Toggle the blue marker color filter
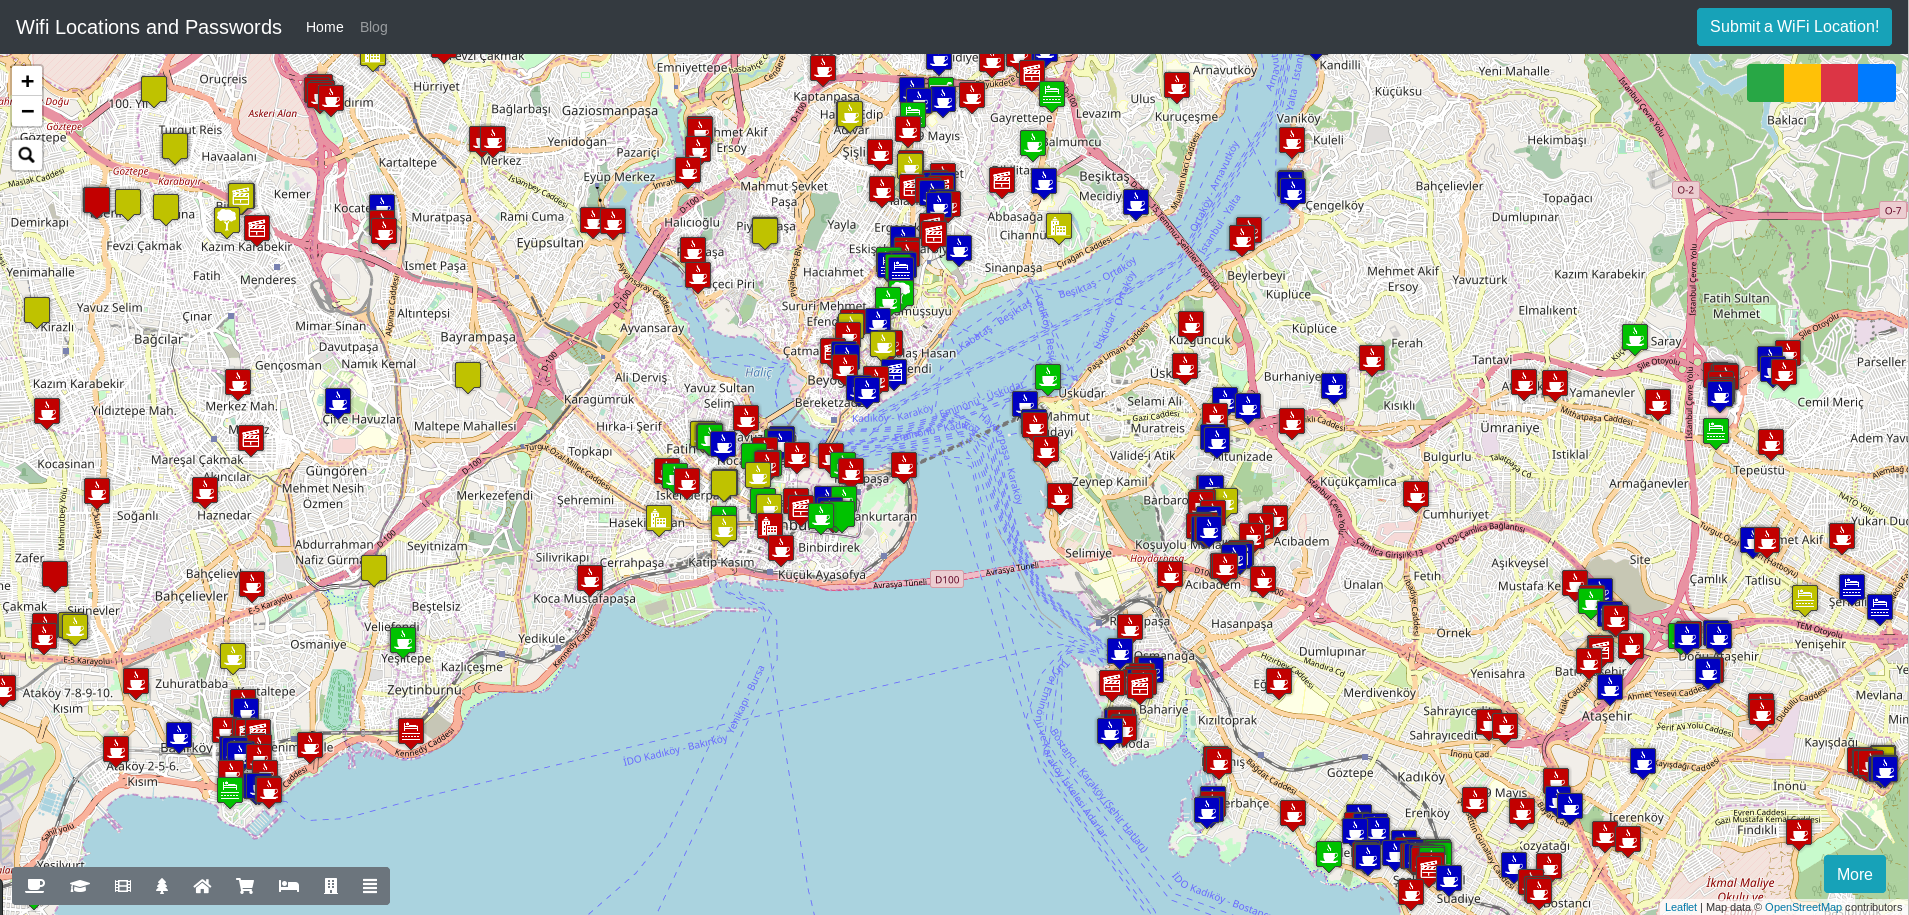 [1876, 82]
